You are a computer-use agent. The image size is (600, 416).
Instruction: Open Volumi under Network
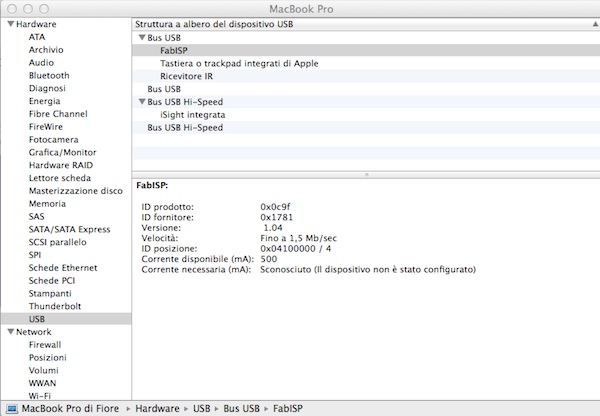click(x=44, y=370)
